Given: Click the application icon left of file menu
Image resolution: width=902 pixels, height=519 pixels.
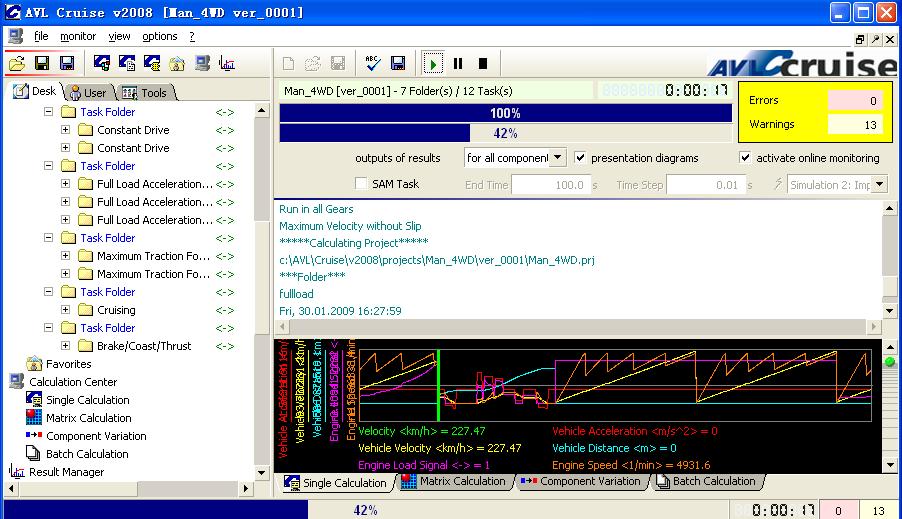Looking at the screenshot, I should click(16, 36).
